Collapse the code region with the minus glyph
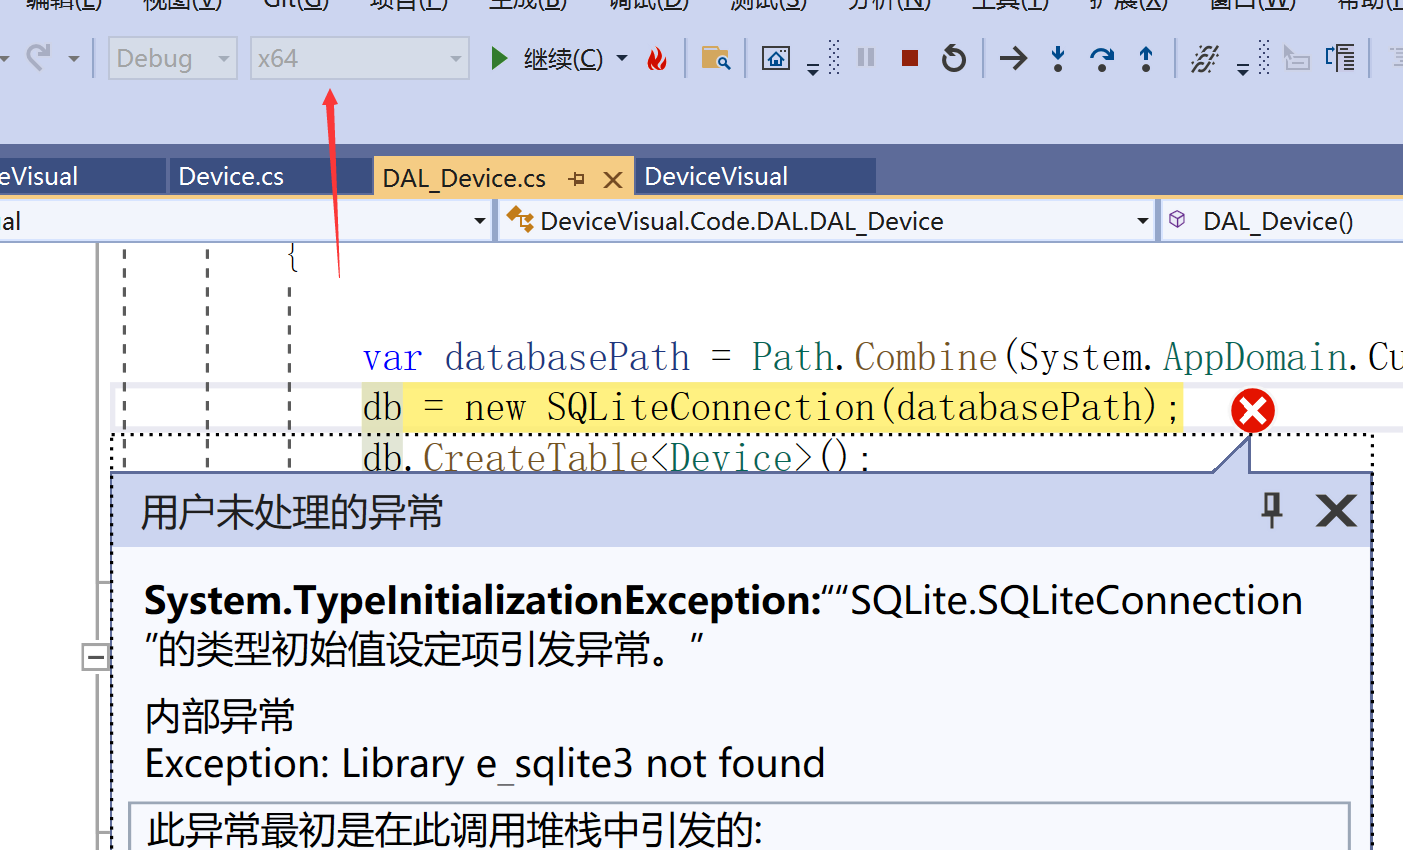 point(95,656)
